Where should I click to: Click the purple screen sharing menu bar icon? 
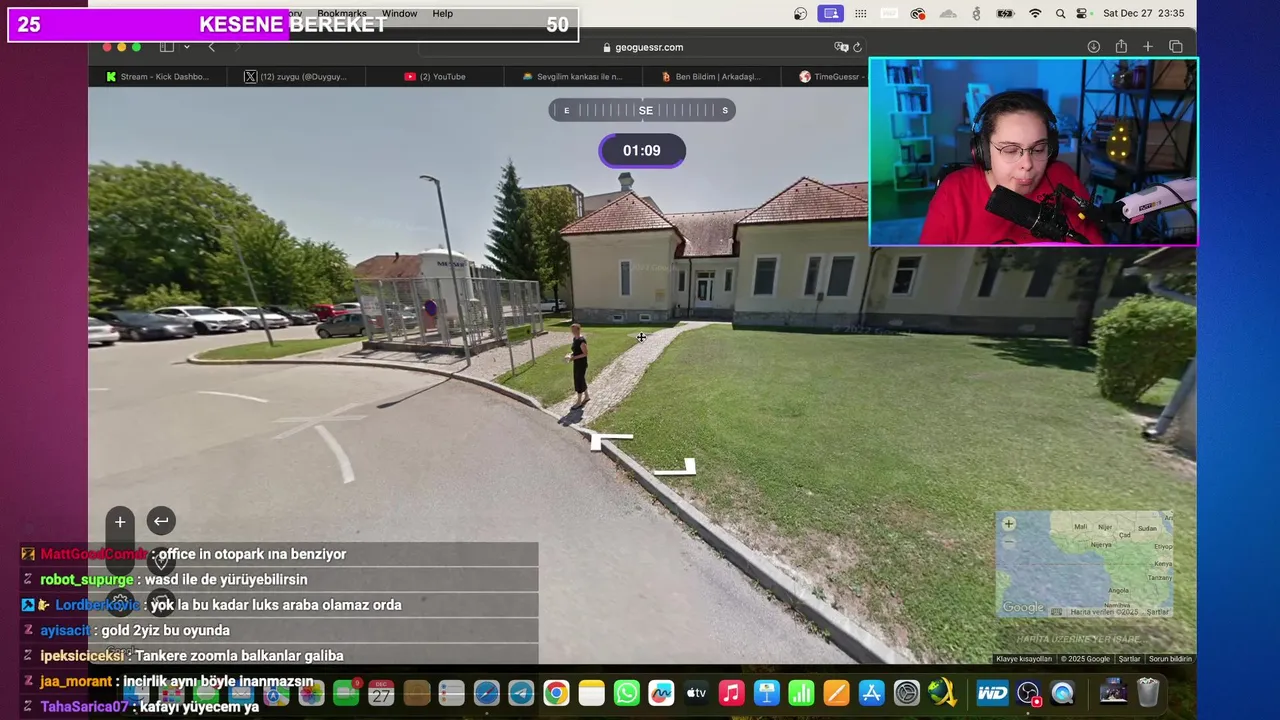(x=830, y=14)
